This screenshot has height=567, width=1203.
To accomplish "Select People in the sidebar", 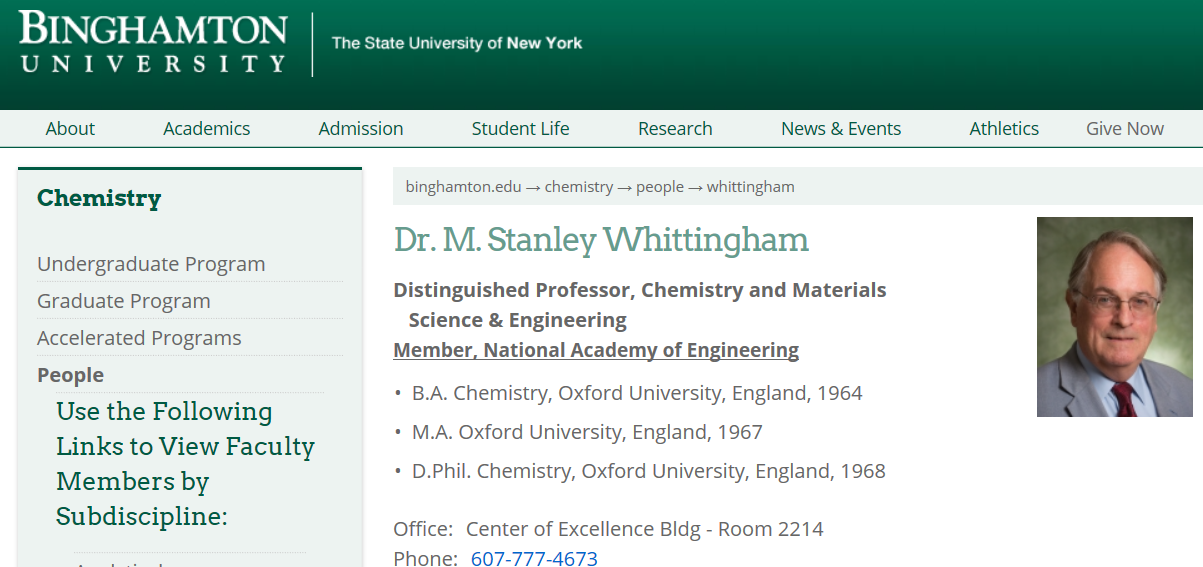I will (70, 375).
